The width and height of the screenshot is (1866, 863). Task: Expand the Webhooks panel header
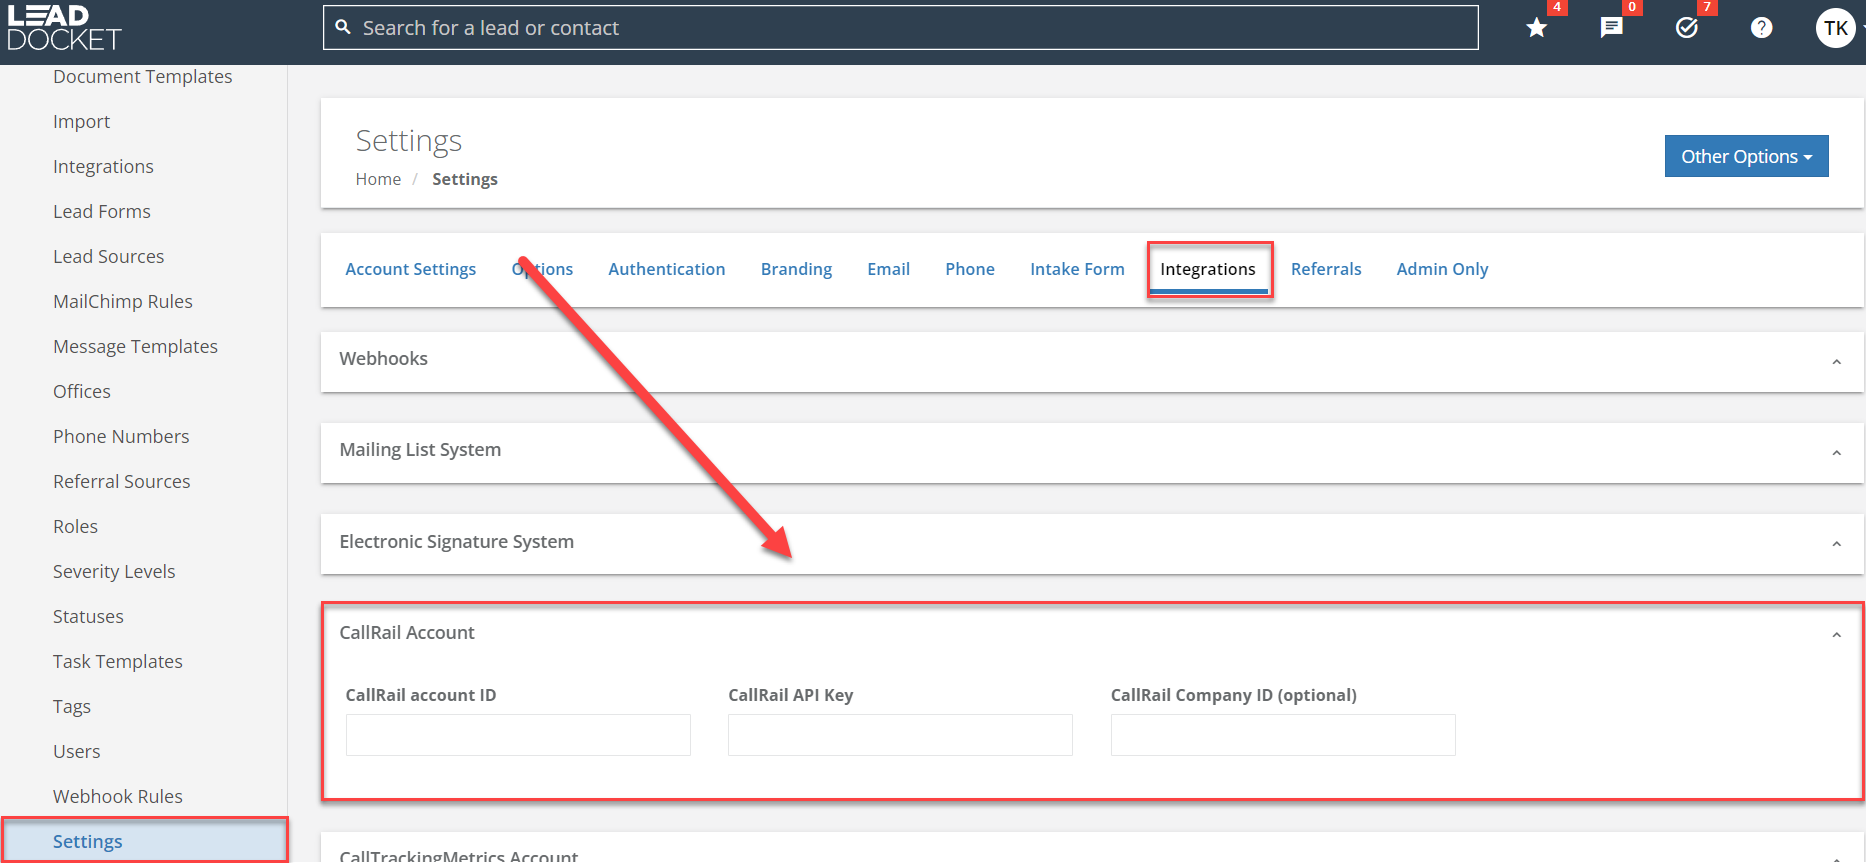pyautogui.click(x=1091, y=360)
